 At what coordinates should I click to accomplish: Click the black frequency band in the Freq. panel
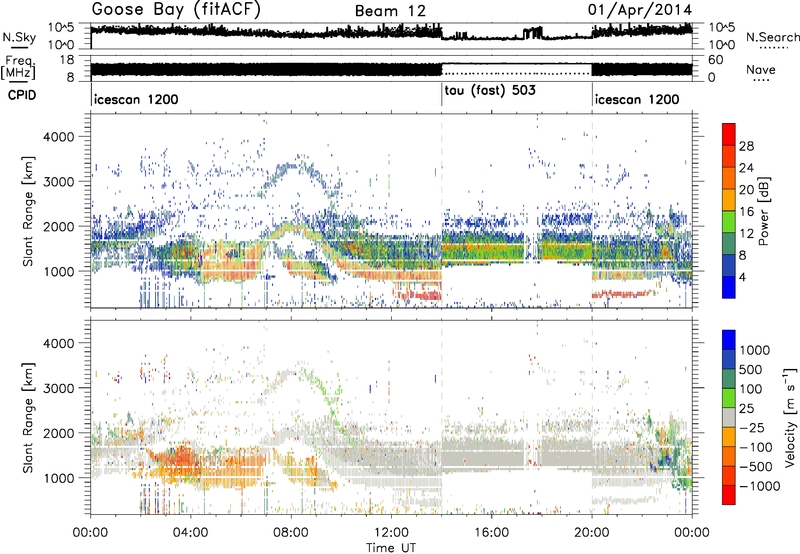pos(266,69)
